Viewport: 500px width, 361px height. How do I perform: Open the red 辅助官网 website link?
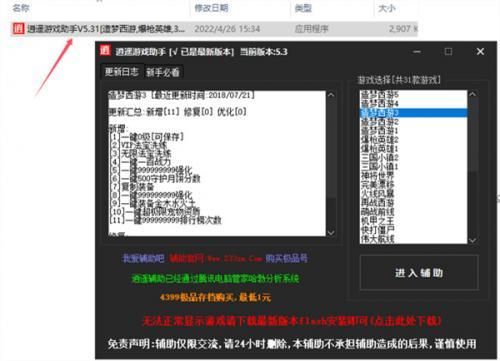(216, 258)
